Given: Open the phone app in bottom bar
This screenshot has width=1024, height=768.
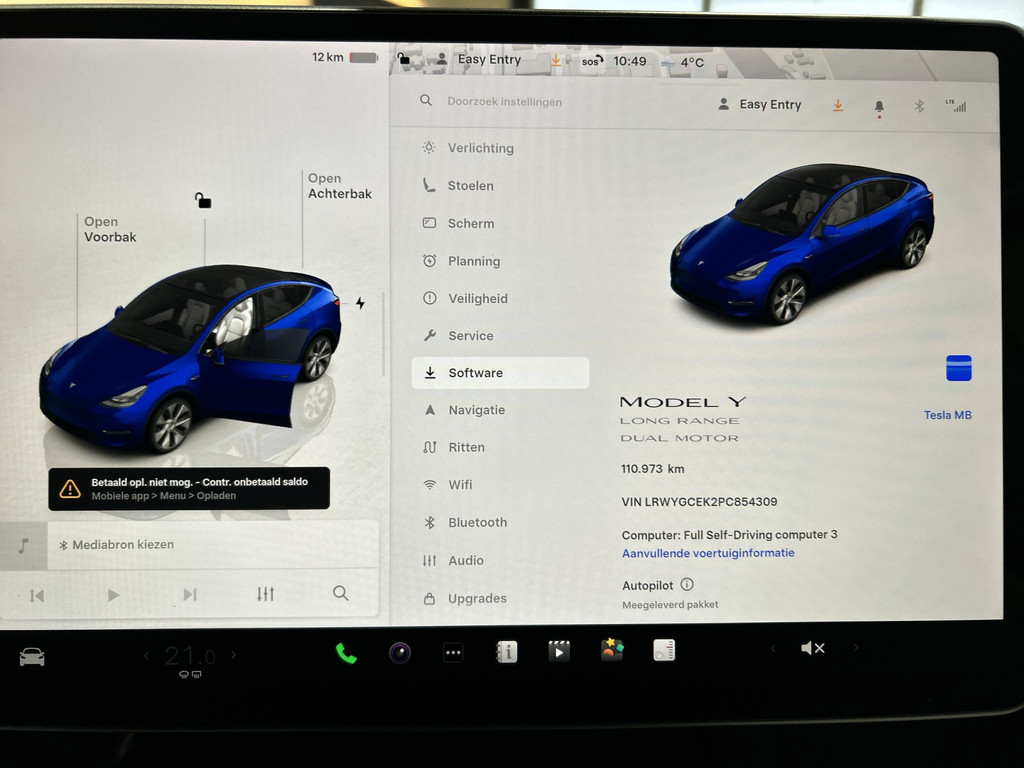Looking at the screenshot, I should point(346,653).
